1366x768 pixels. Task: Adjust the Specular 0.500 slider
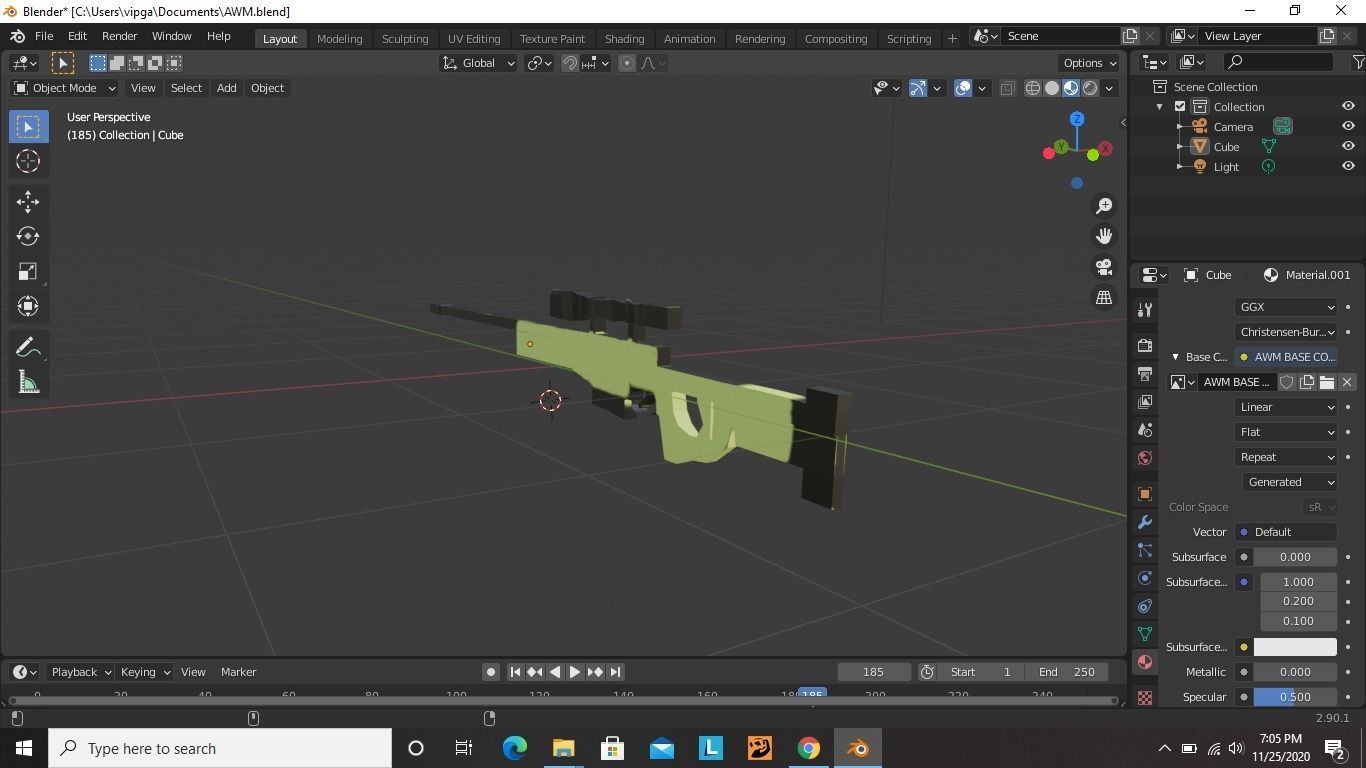[1295, 697]
